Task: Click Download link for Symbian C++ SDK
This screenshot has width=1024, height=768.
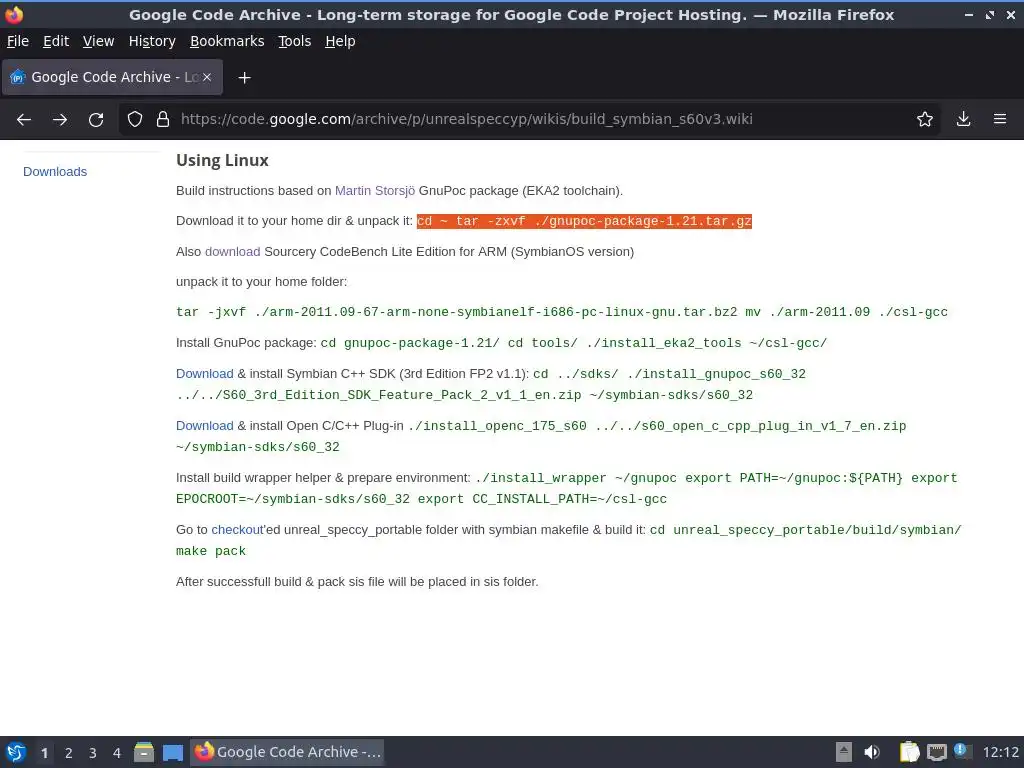Action: point(204,374)
